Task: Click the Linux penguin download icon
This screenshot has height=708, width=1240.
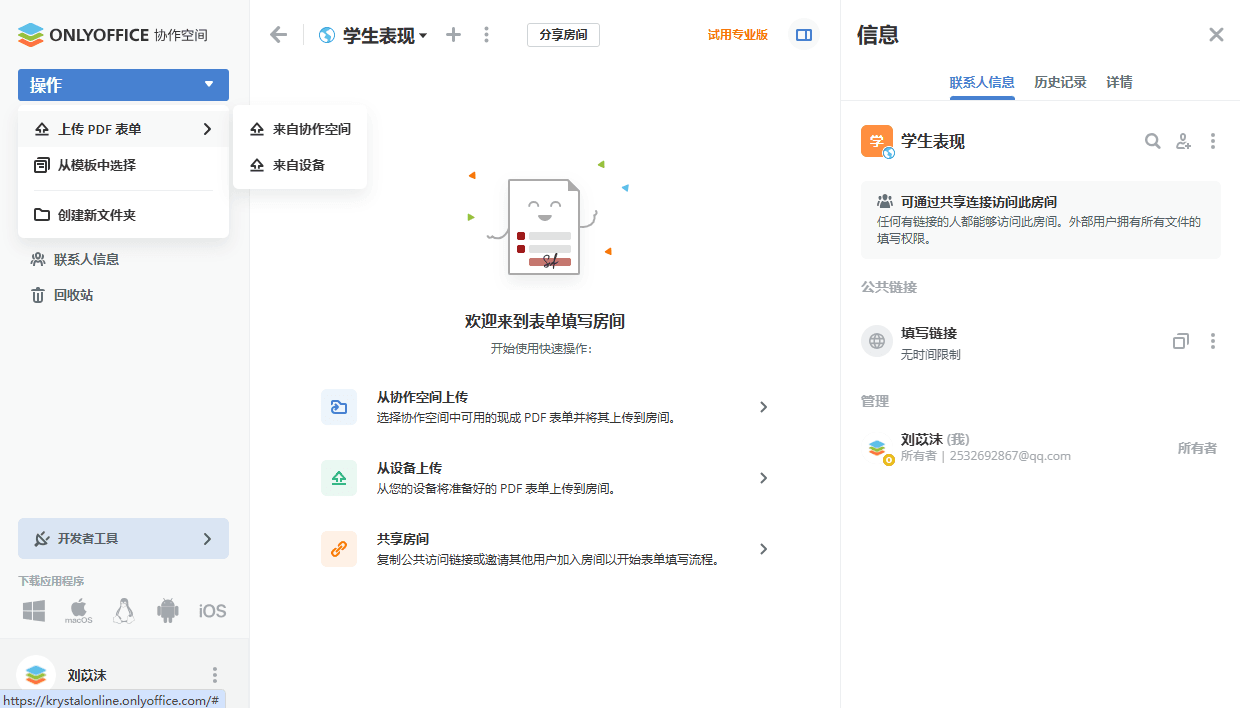Action: click(x=124, y=611)
